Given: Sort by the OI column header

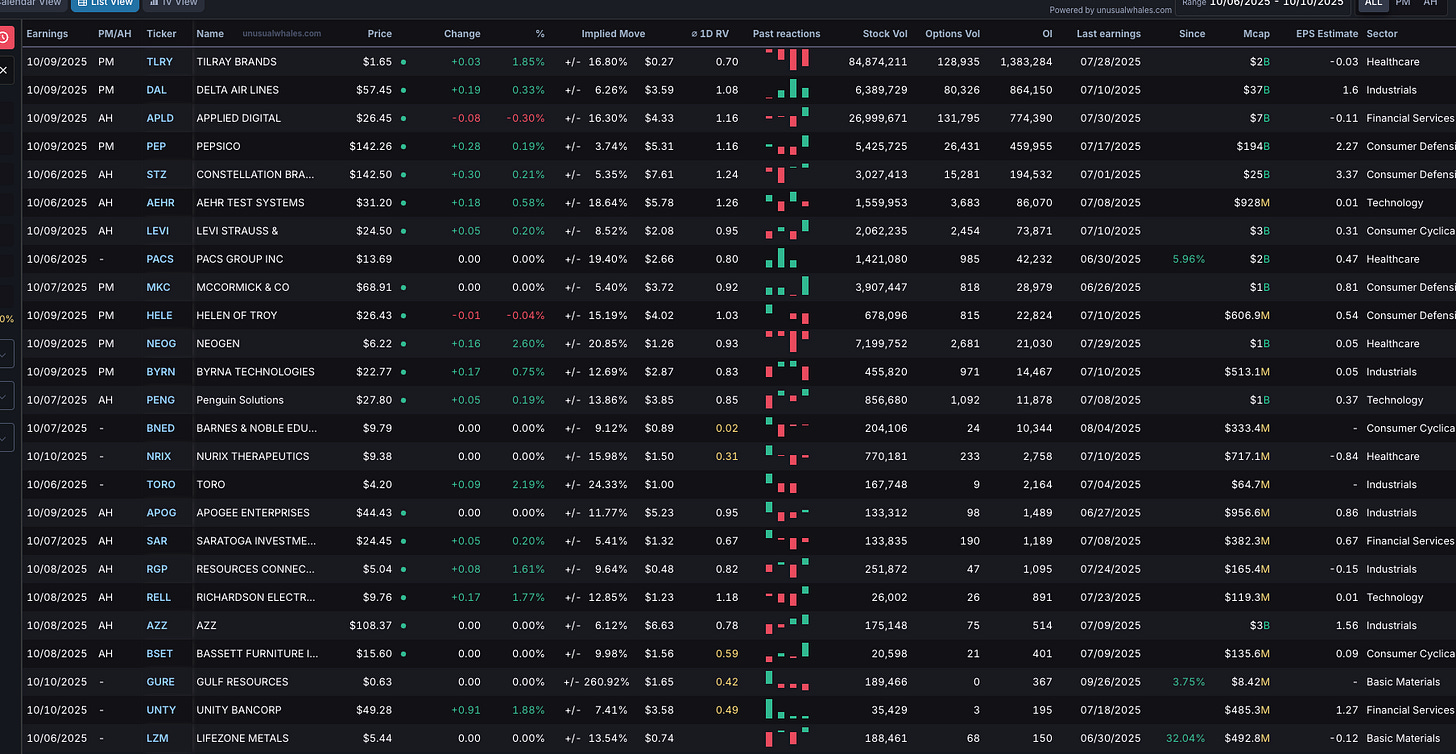Looking at the screenshot, I should (x=1047, y=34).
